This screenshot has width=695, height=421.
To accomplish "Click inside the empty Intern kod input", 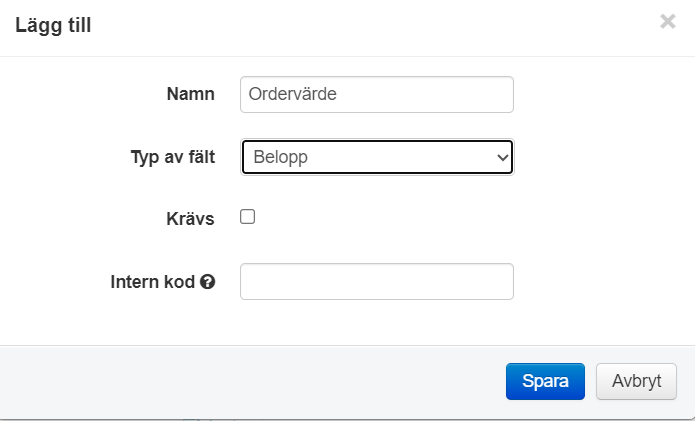I will coord(377,281).
